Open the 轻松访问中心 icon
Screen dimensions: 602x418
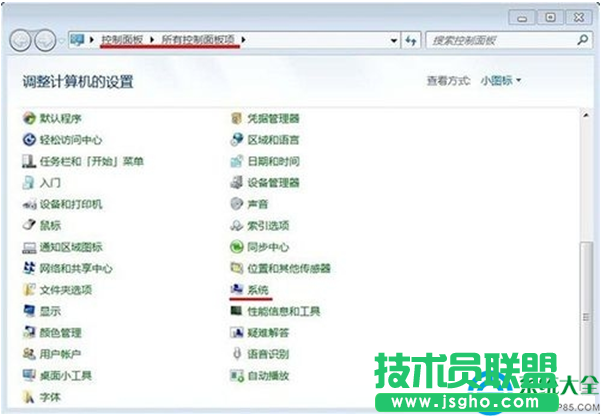click(29, 140)
